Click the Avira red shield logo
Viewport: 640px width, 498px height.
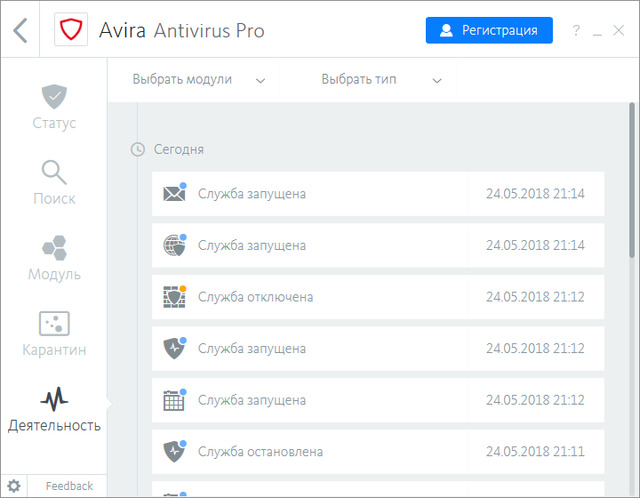[x=70, y=30]
